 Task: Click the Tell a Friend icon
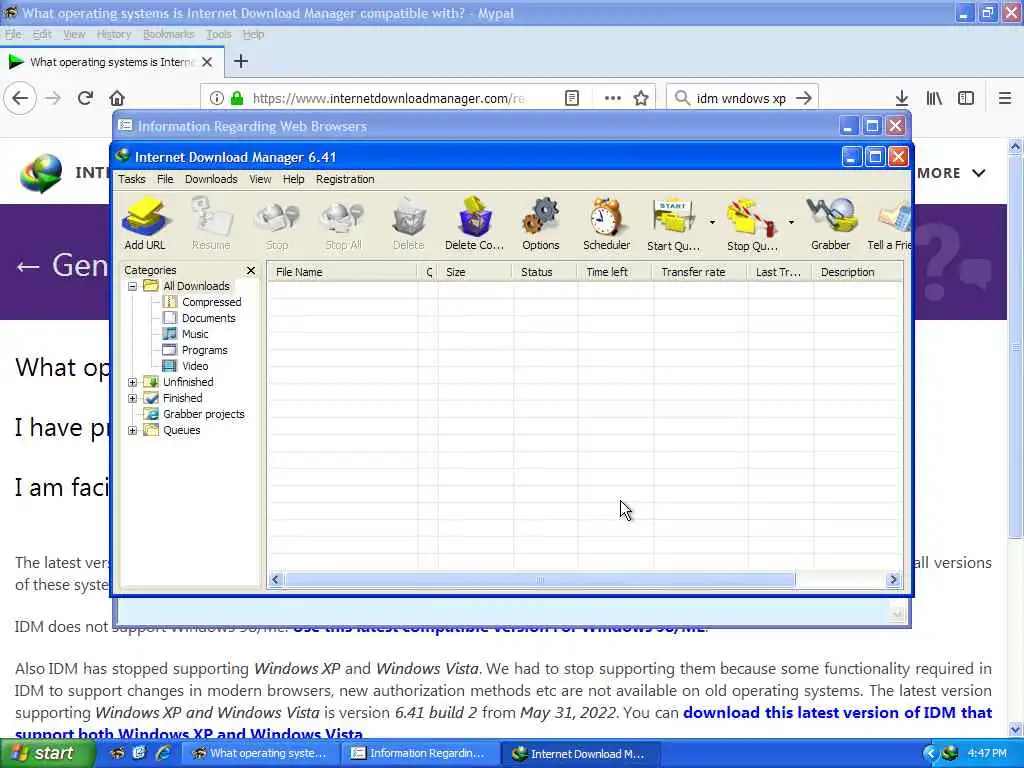pos(889,224)
